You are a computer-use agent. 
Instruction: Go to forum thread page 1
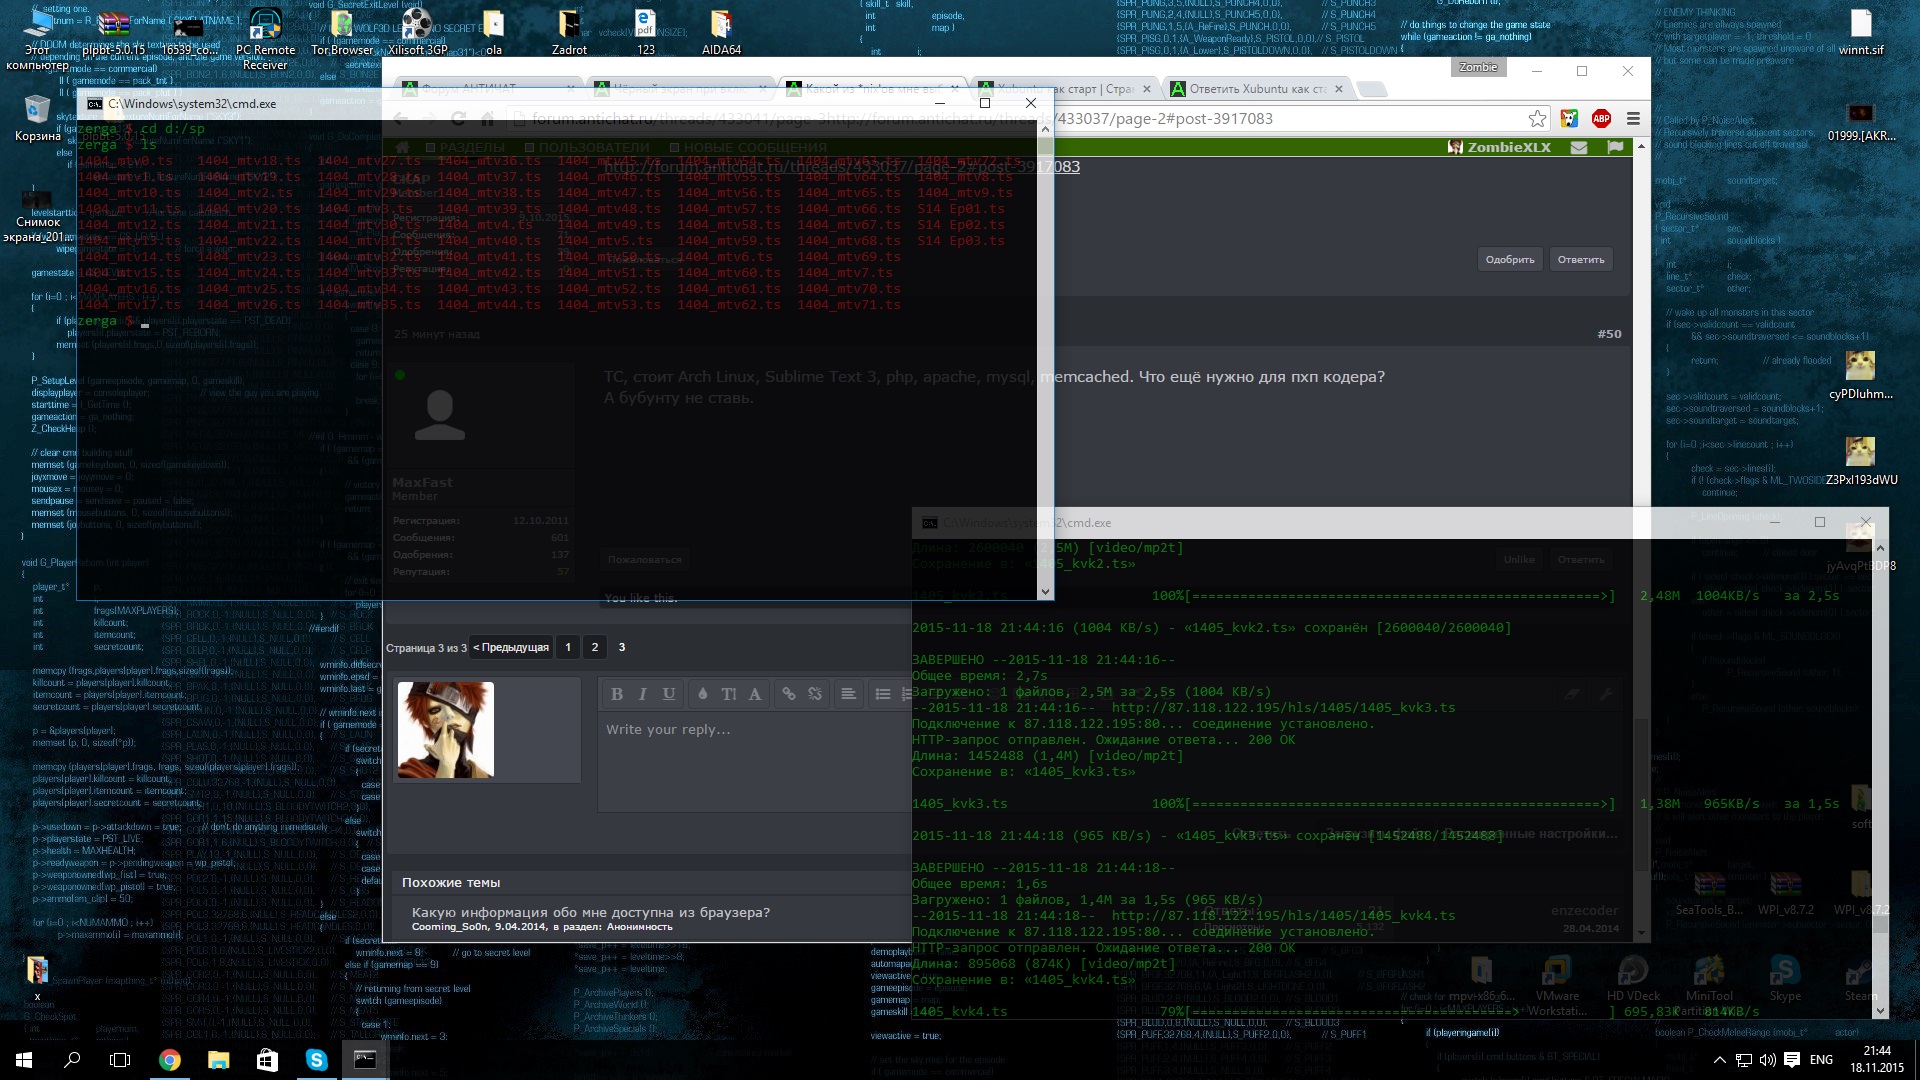(x=568, y=647)
